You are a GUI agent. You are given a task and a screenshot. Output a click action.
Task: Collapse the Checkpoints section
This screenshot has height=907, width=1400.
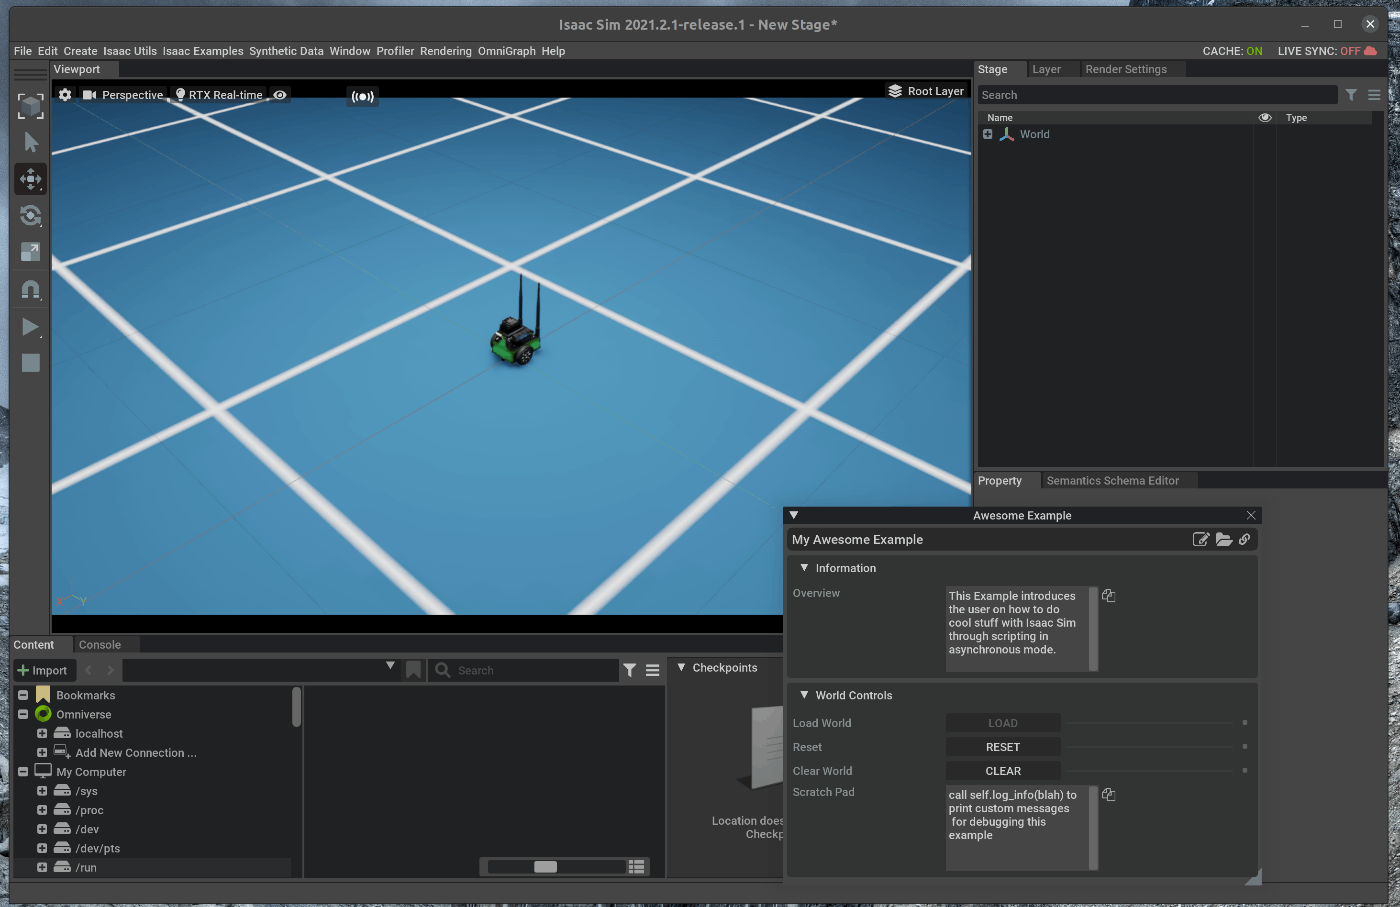682,667
